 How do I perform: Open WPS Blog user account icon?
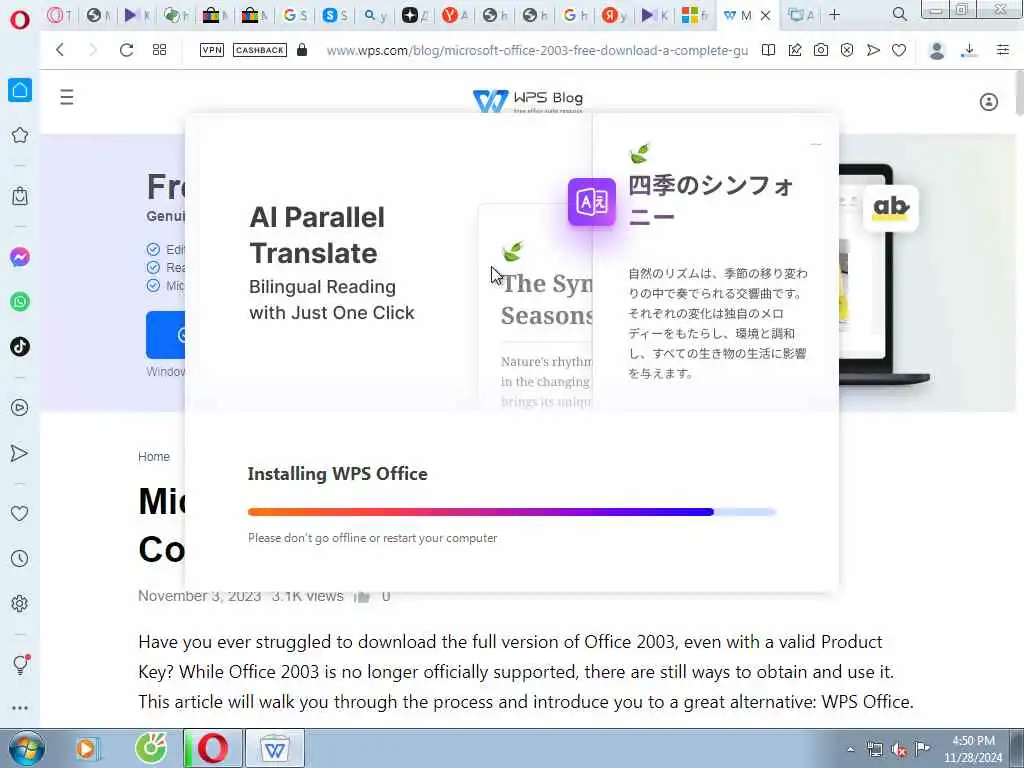(x=989, y=102)
